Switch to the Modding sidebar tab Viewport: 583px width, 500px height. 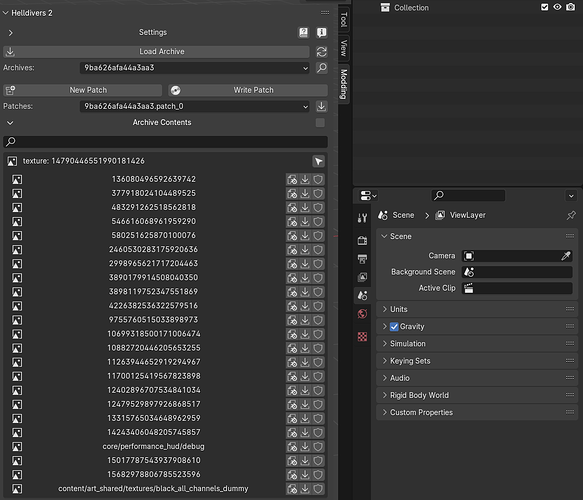coord(344,84)
